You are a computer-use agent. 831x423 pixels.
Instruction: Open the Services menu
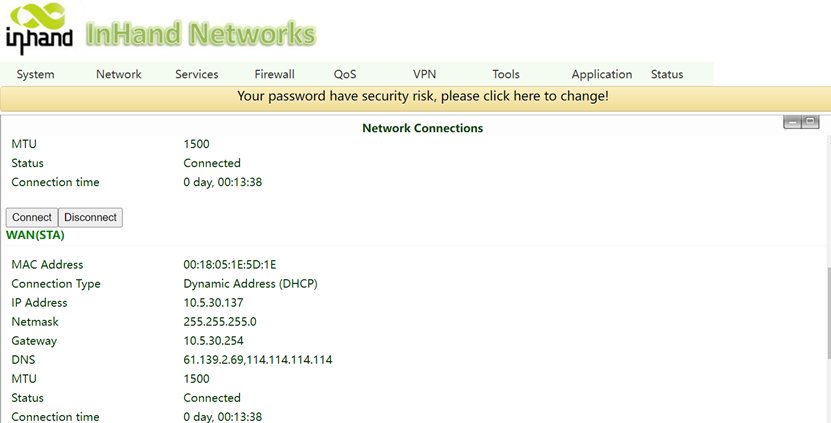[x=197, y=74]
